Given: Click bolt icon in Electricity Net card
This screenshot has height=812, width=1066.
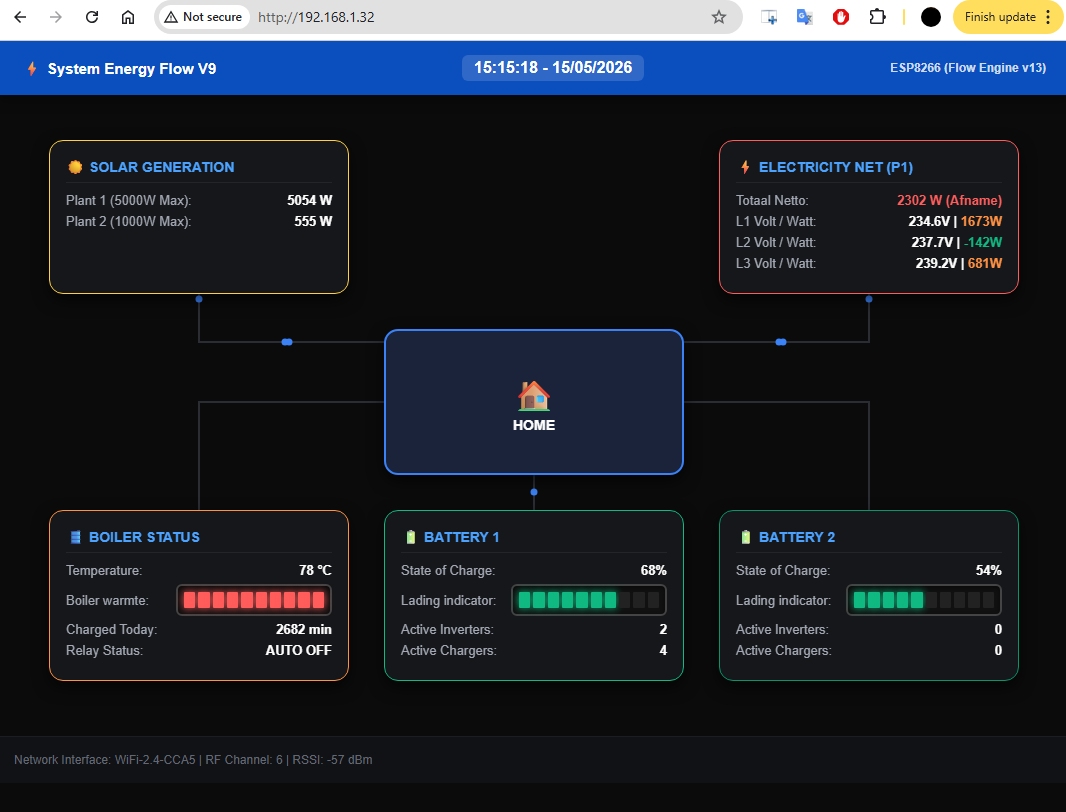Looking at the screenshot, I should coord(745,167).
